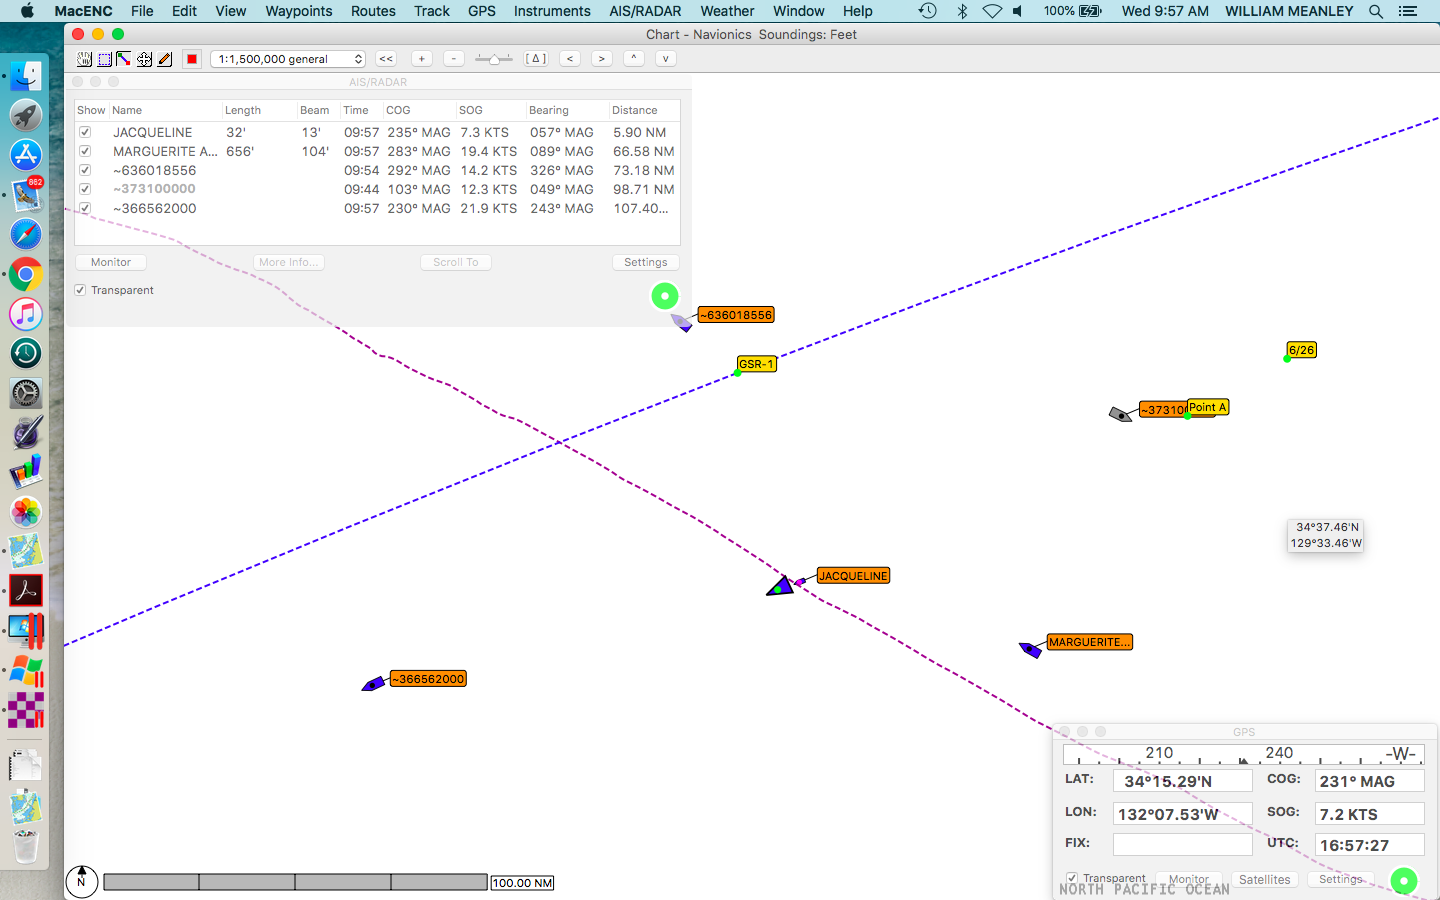This screenshot has width=1440, height=900.
Task: Open the chart scale dropdown 1:1,500,000 general
Action: click(288, 59)
